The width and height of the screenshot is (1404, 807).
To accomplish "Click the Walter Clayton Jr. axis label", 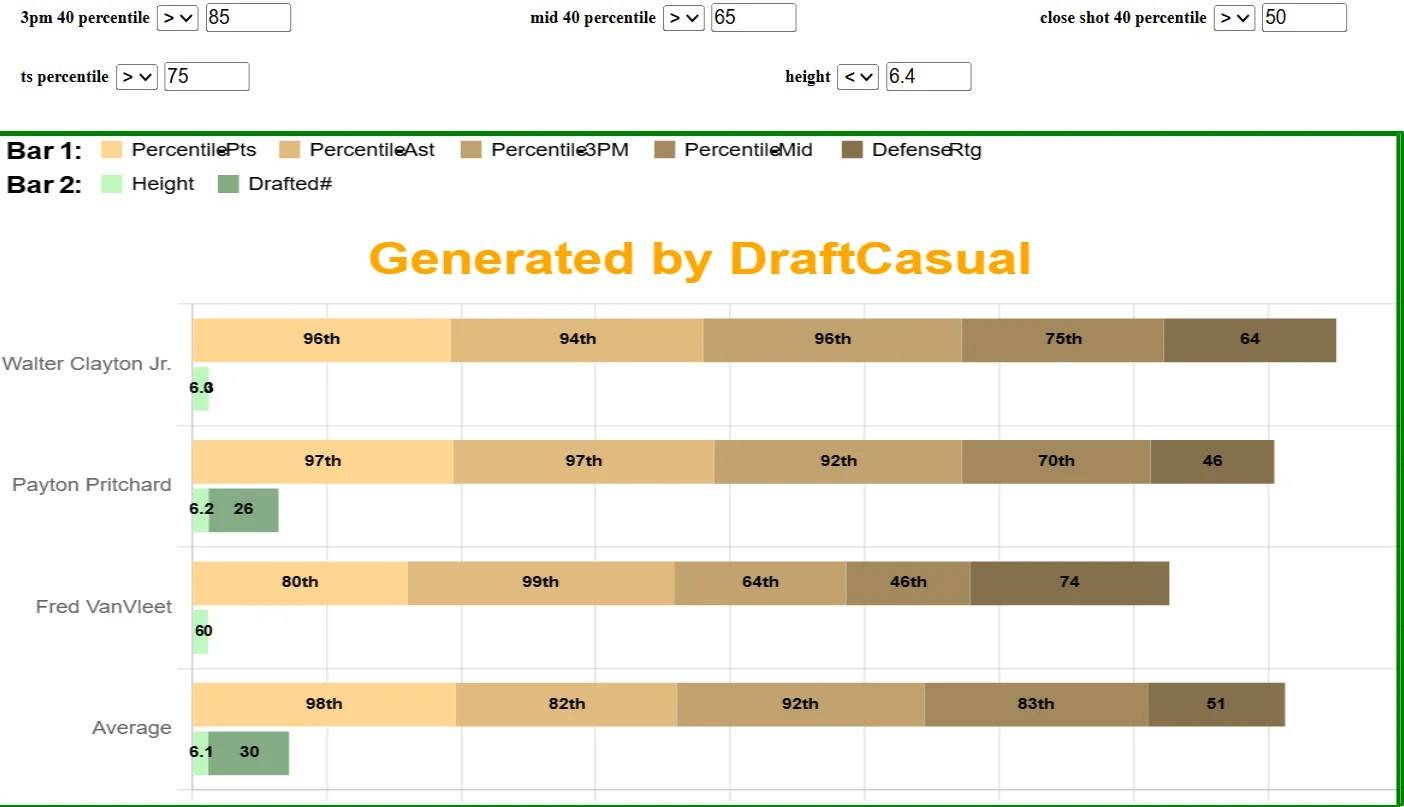I will point(87,364).
